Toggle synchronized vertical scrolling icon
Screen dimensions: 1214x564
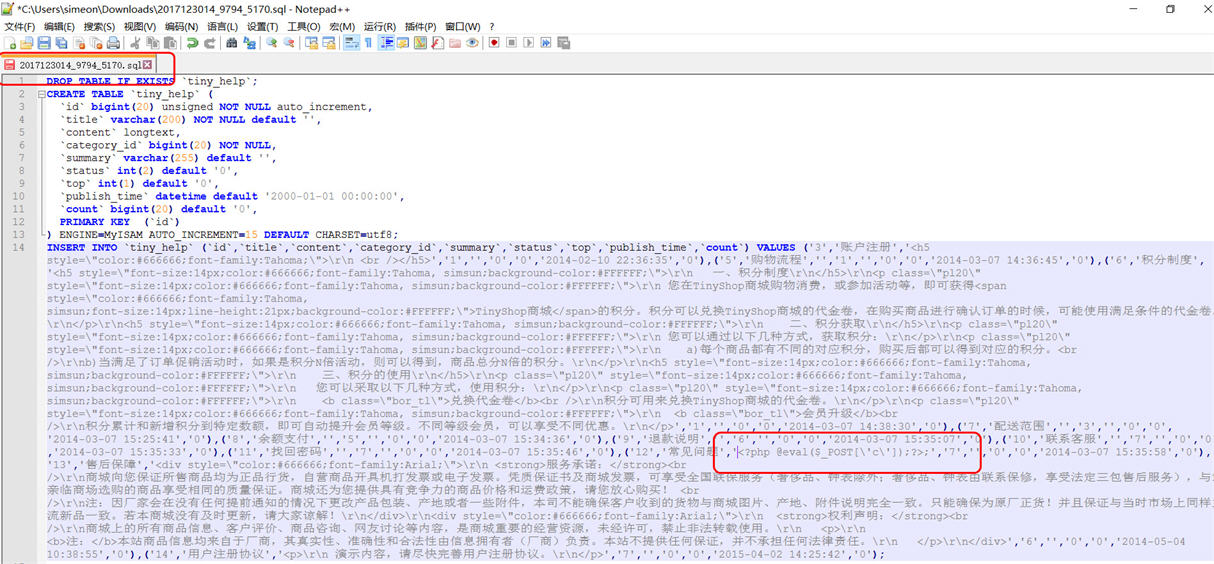[x=311, y=43]
